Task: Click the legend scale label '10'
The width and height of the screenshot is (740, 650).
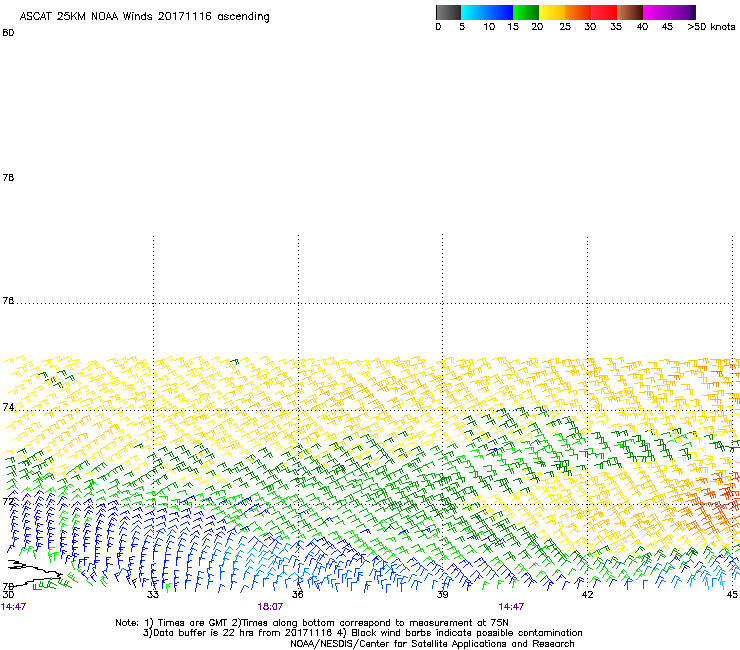Action: [x=489, y=27]
